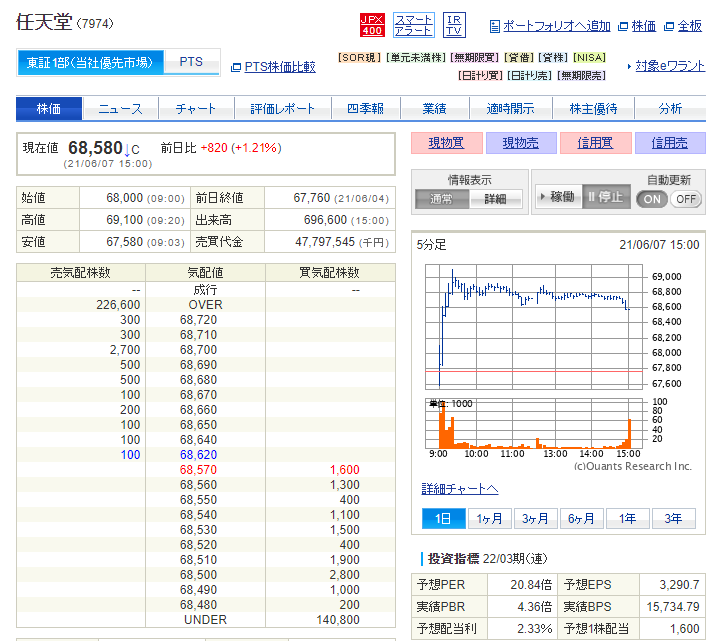This screenshot has width=714, height=641.
Task: Click current price 68,580 value
Action: point(95,148)
